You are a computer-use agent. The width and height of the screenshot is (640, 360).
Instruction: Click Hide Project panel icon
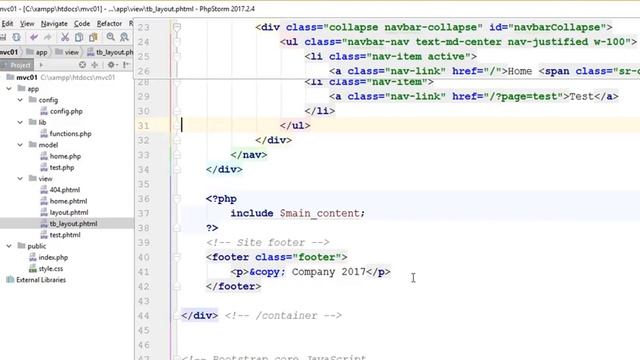[126, 64]
